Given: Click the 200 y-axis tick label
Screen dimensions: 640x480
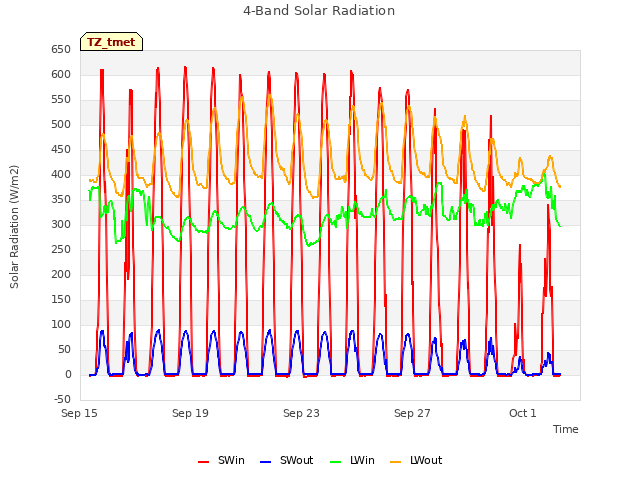Looking at the screenshot, I should click(61, 275).
